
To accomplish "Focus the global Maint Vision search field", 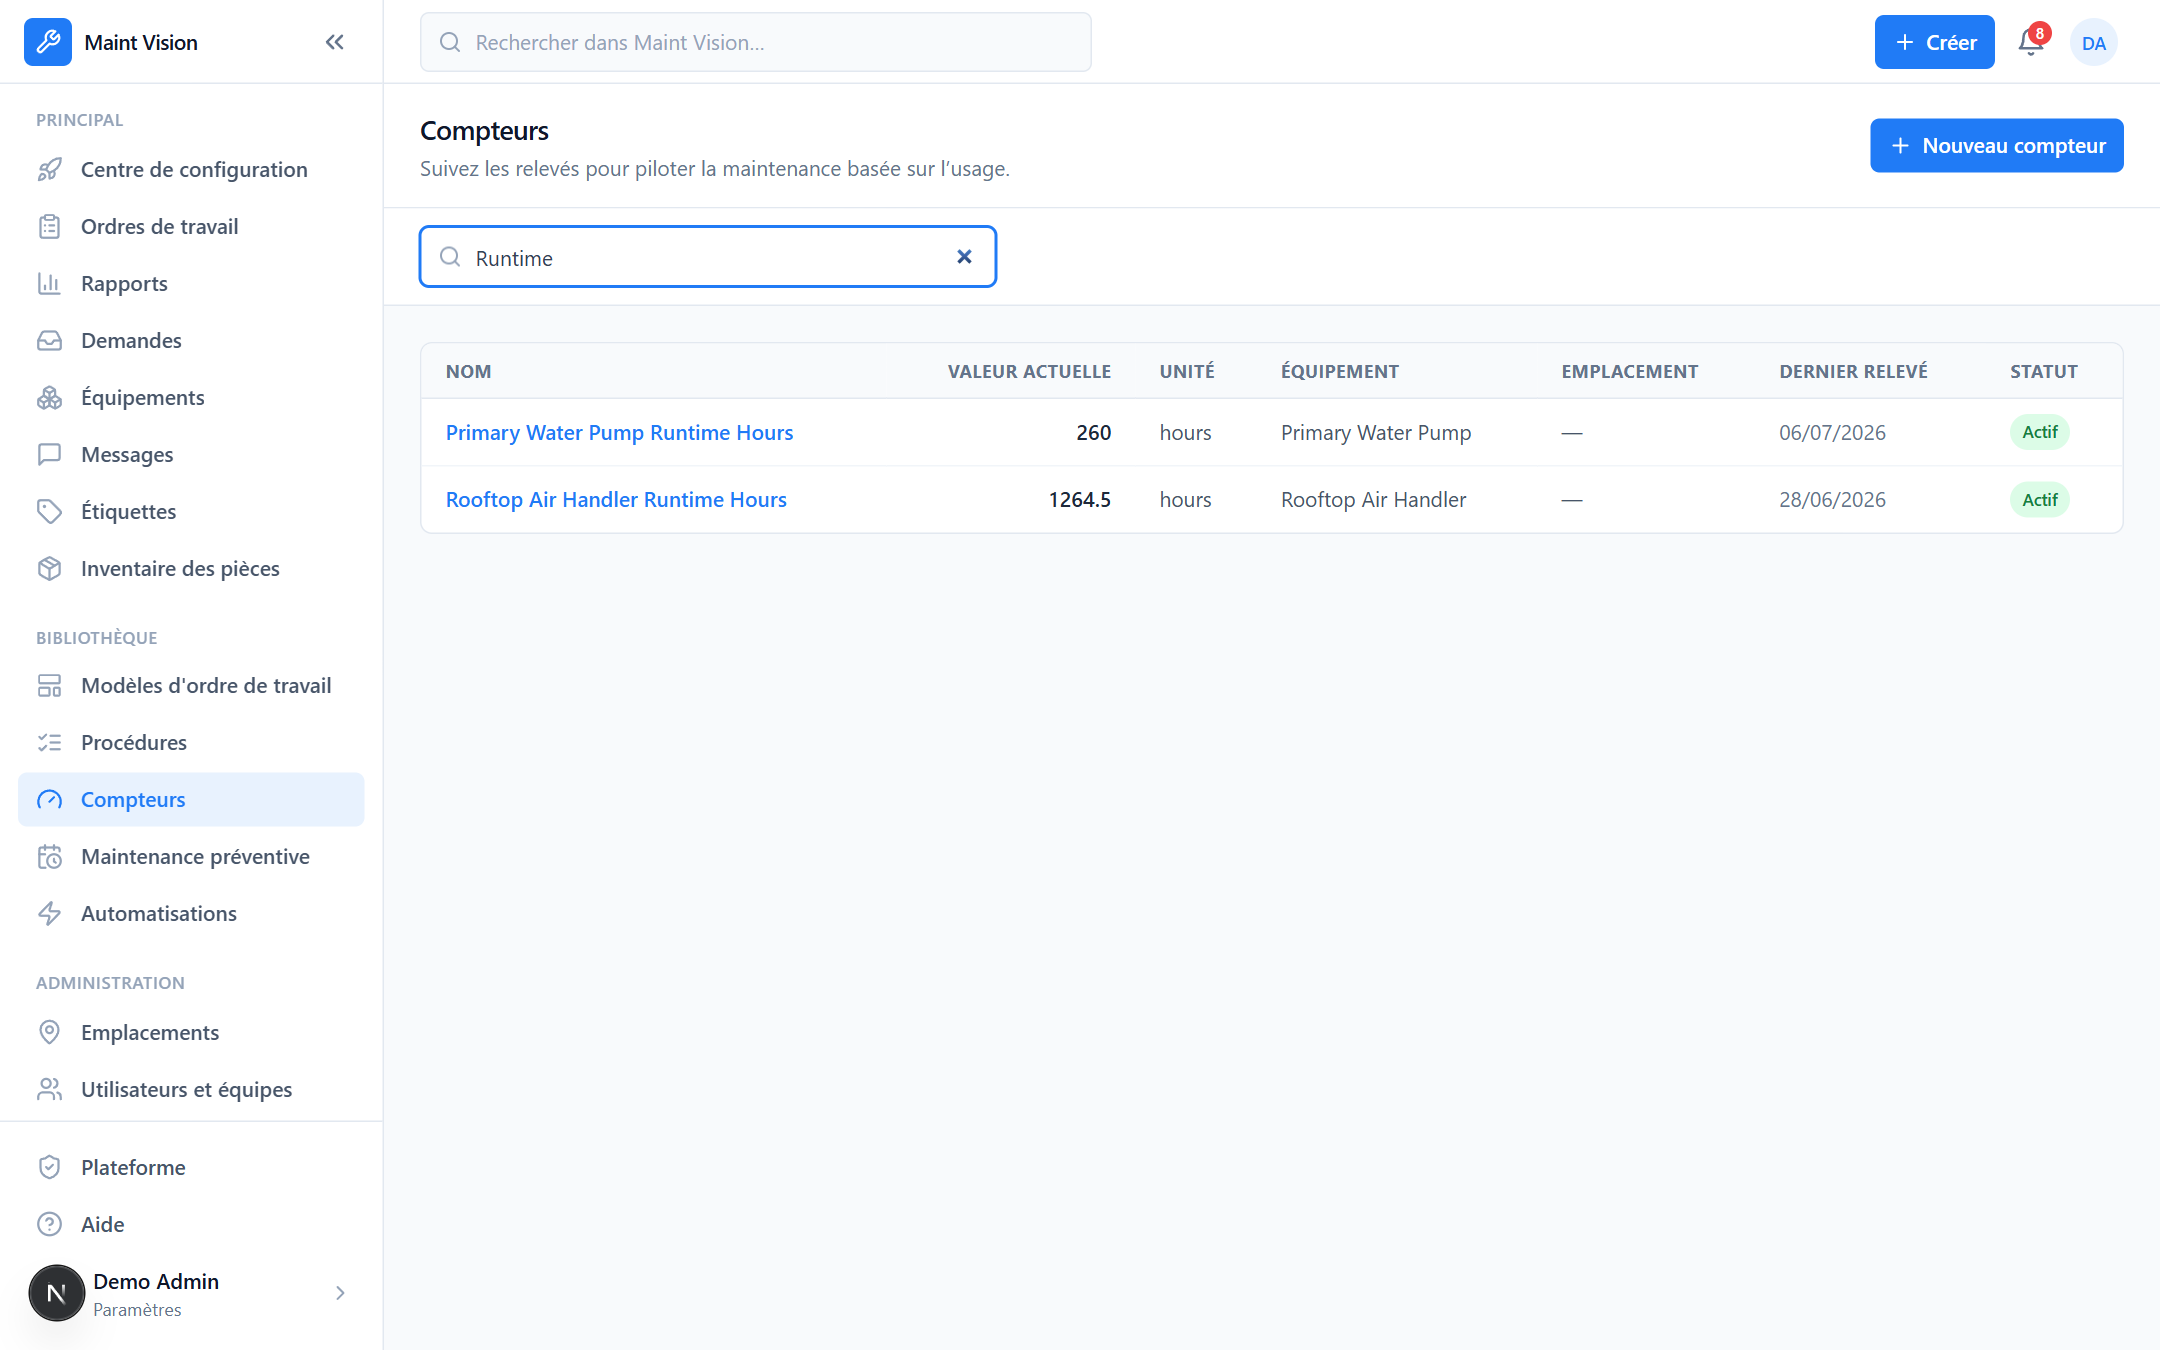I will 755,42.
